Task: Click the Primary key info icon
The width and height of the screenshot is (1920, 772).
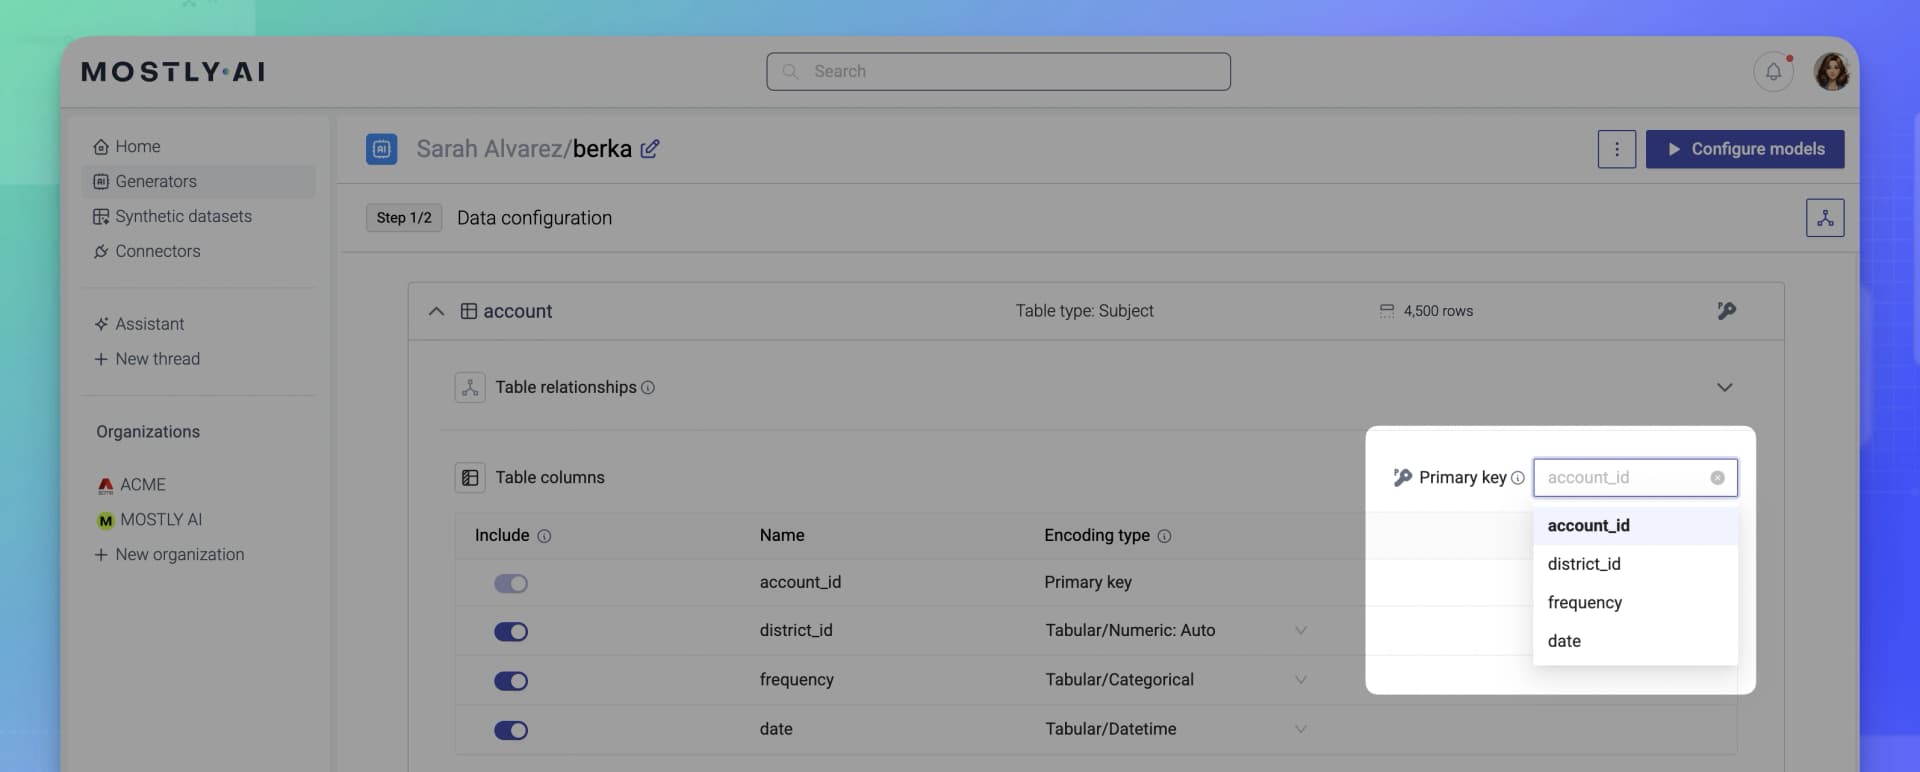Action: click(1517, 478)
